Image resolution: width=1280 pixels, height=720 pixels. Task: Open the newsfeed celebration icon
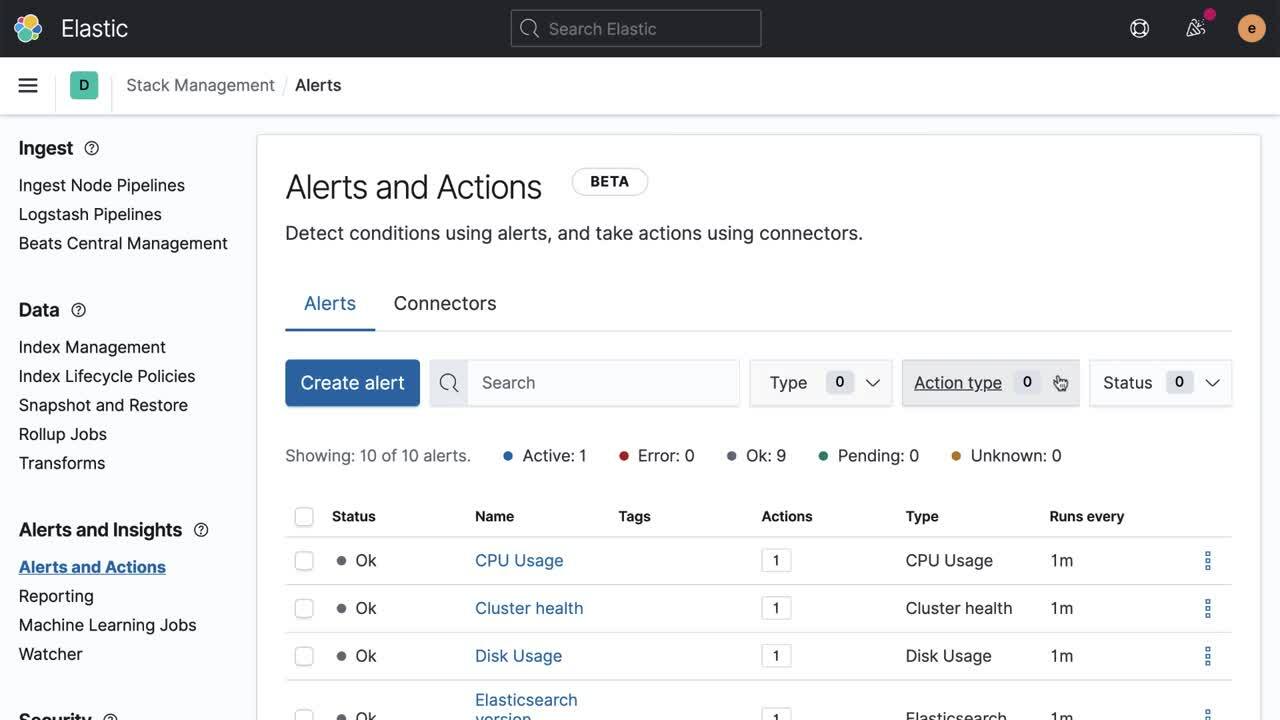(1196, 28)
